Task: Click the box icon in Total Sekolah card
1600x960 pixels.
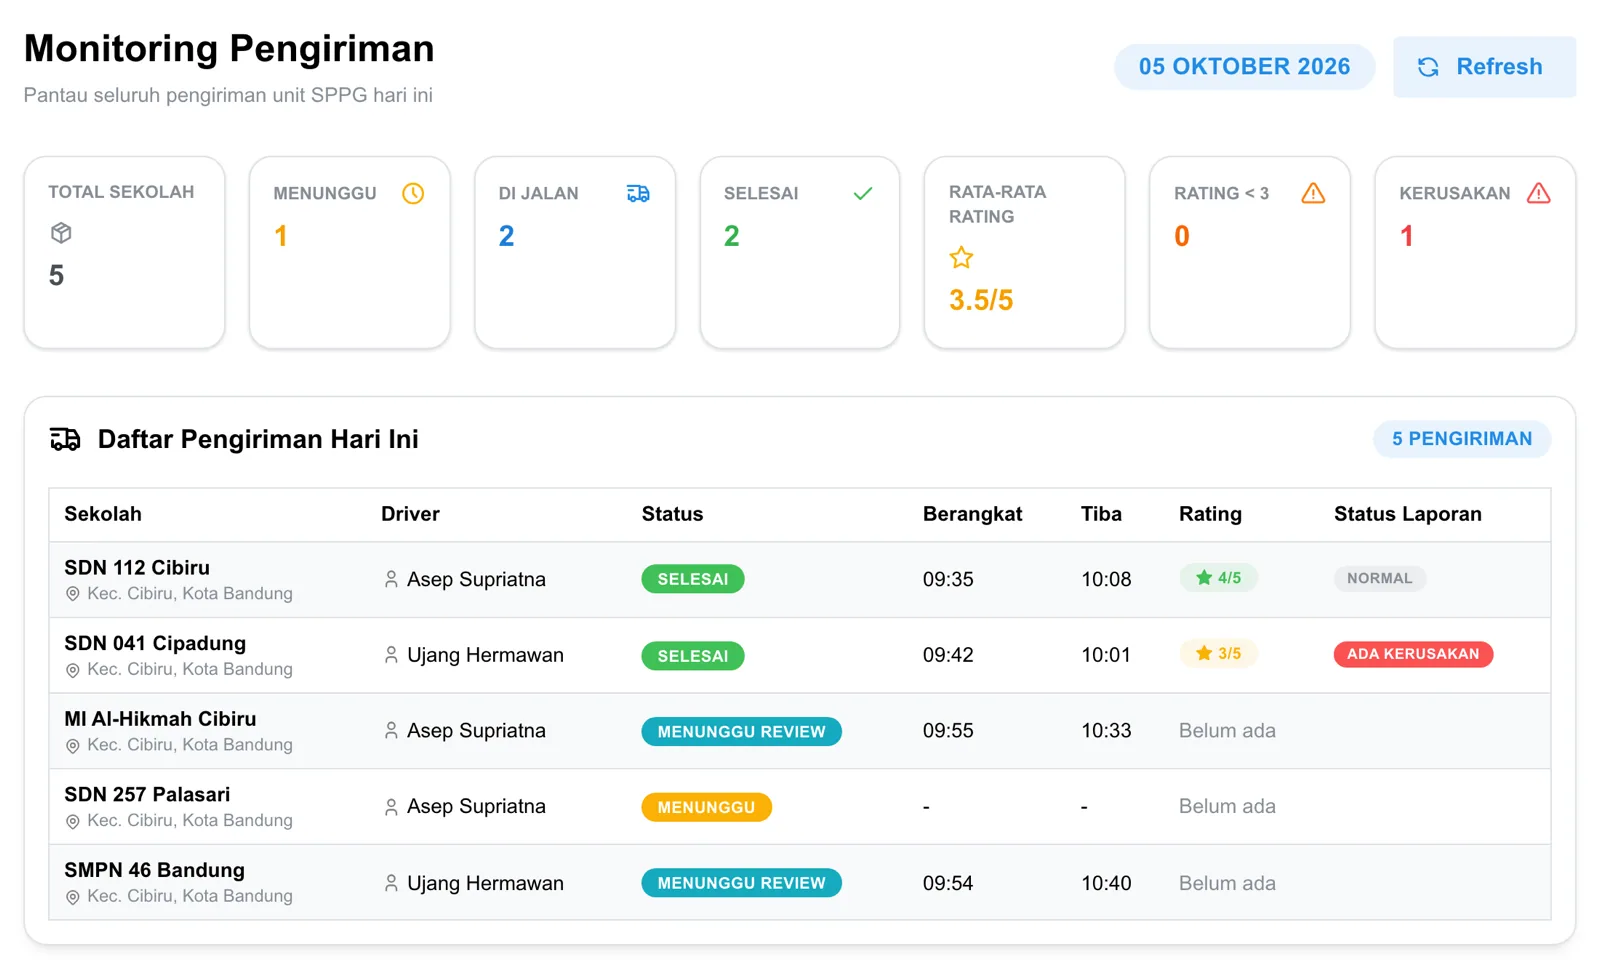Action: tap(61, 233)
